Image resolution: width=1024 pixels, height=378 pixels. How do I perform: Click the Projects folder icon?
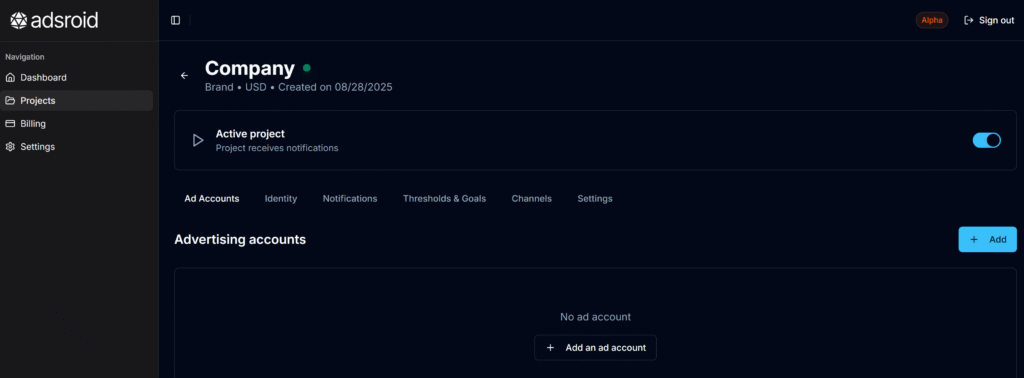tap(10, 101)
